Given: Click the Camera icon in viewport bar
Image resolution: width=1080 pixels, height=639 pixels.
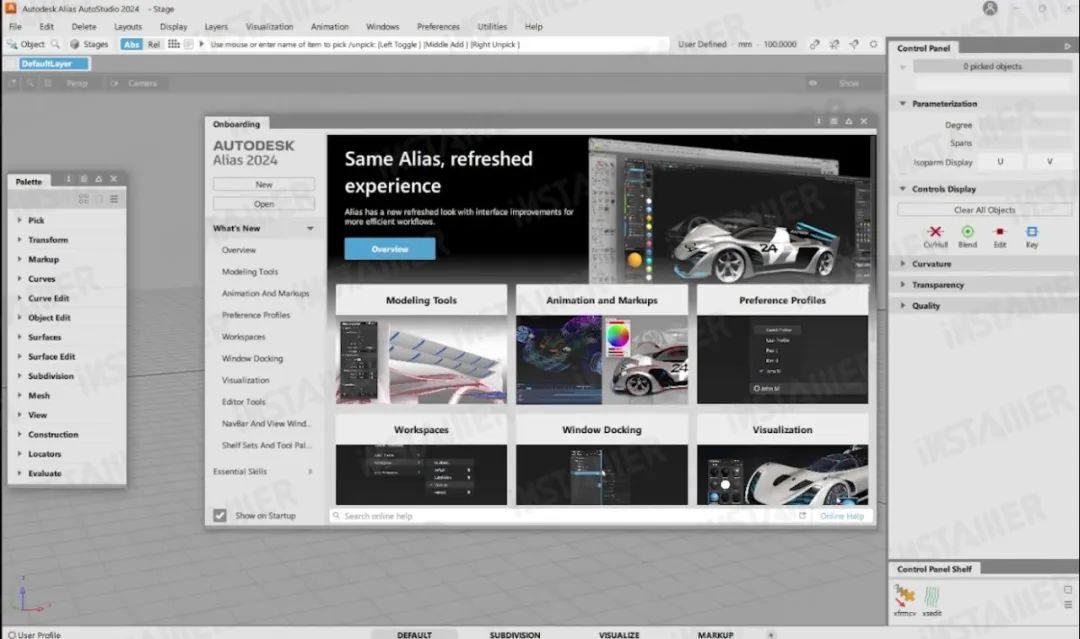Looking at the screenshot, I should pos(114,83).
